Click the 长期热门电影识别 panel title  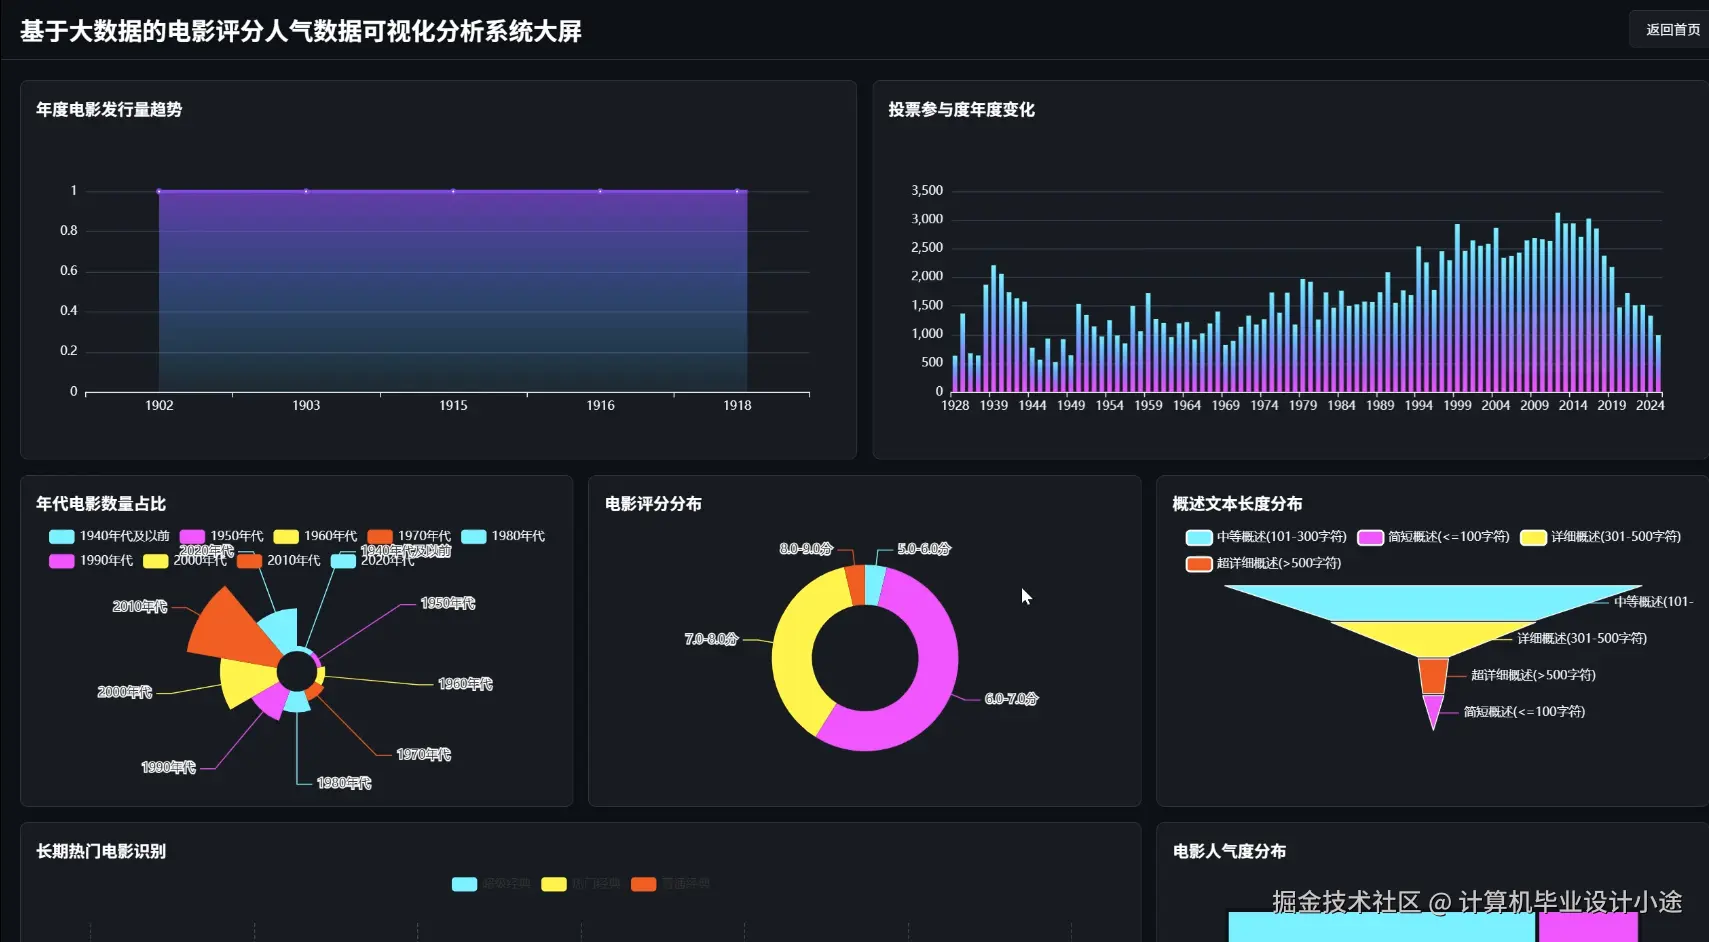[101, 851]
